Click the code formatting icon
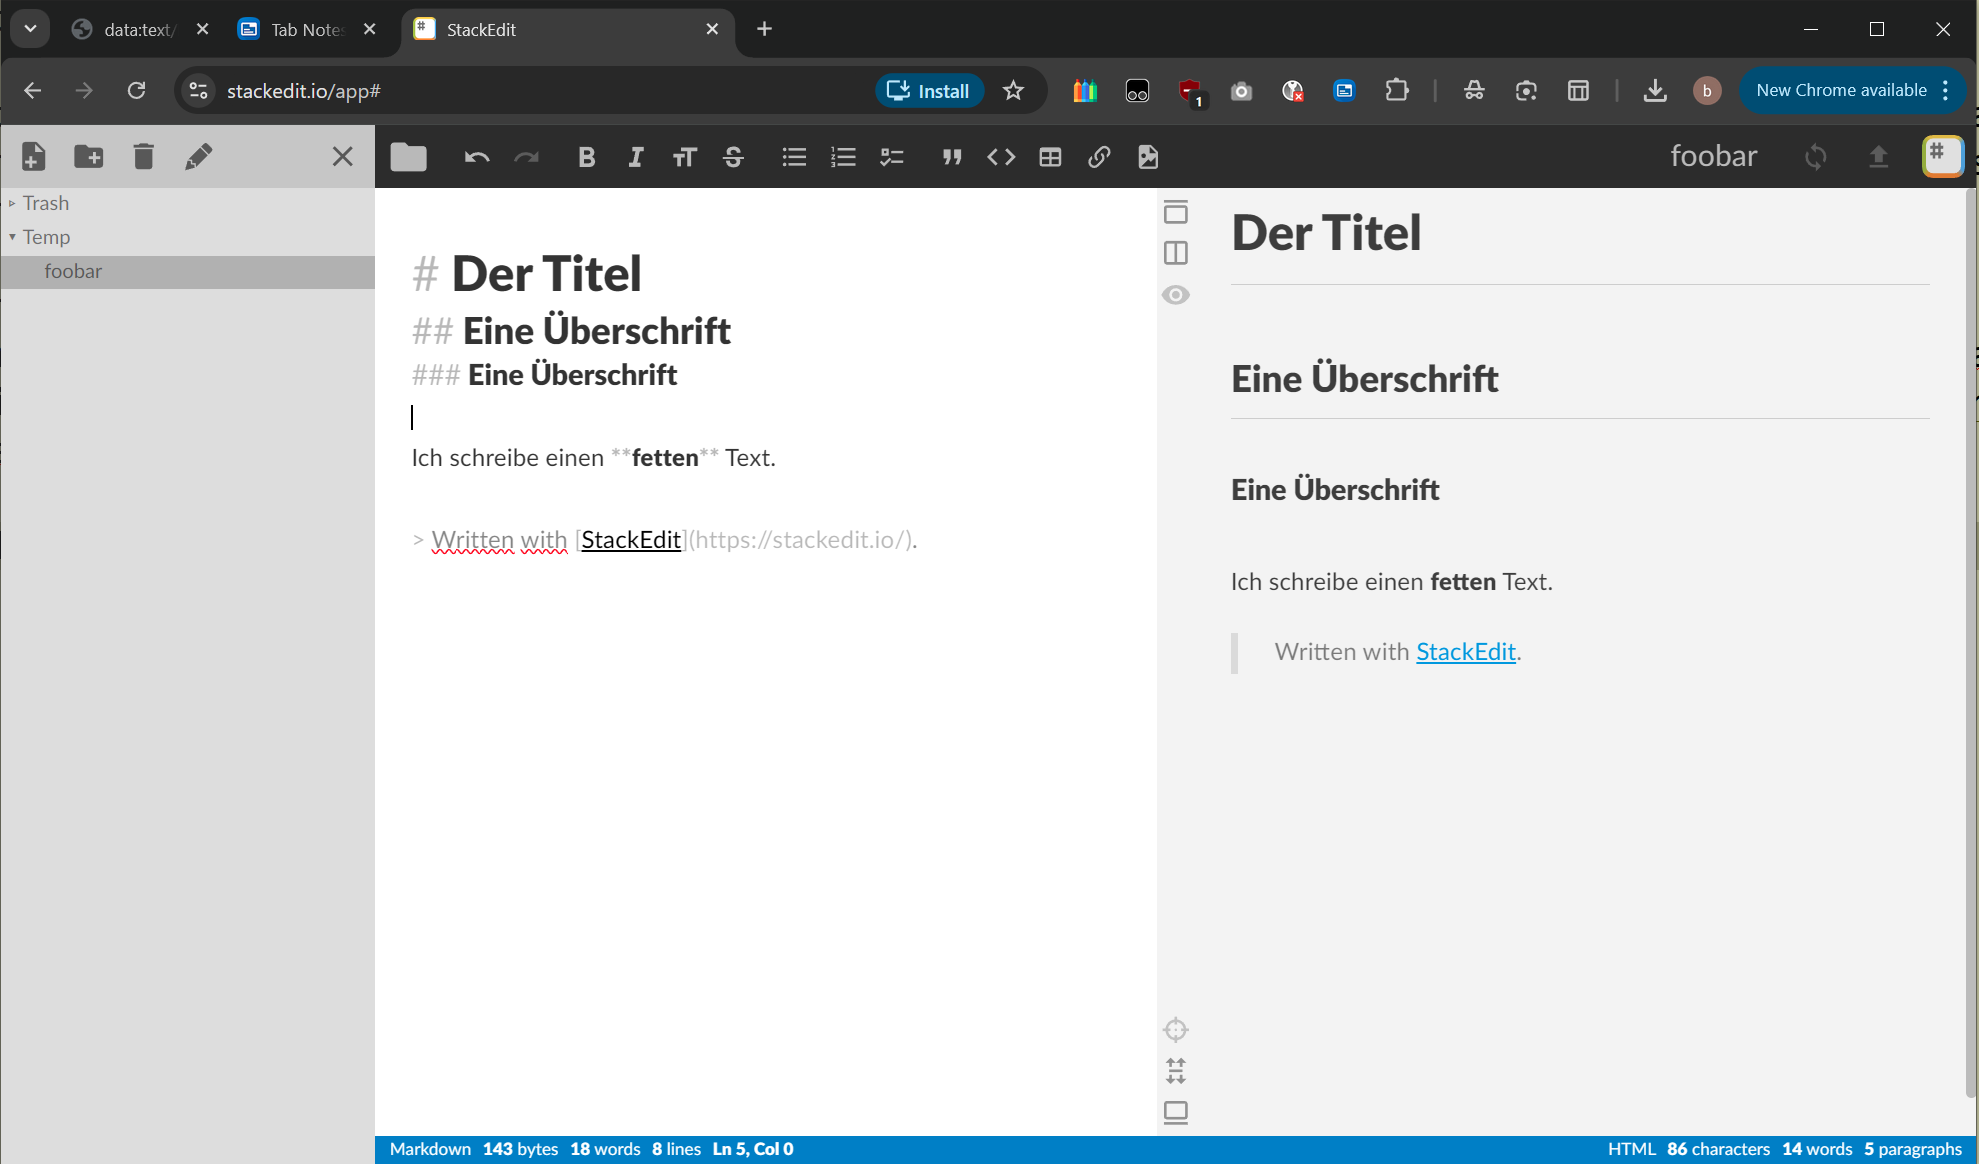Image resolution: width=1979 pixels, height=1164 pixels. point(1001,157)
